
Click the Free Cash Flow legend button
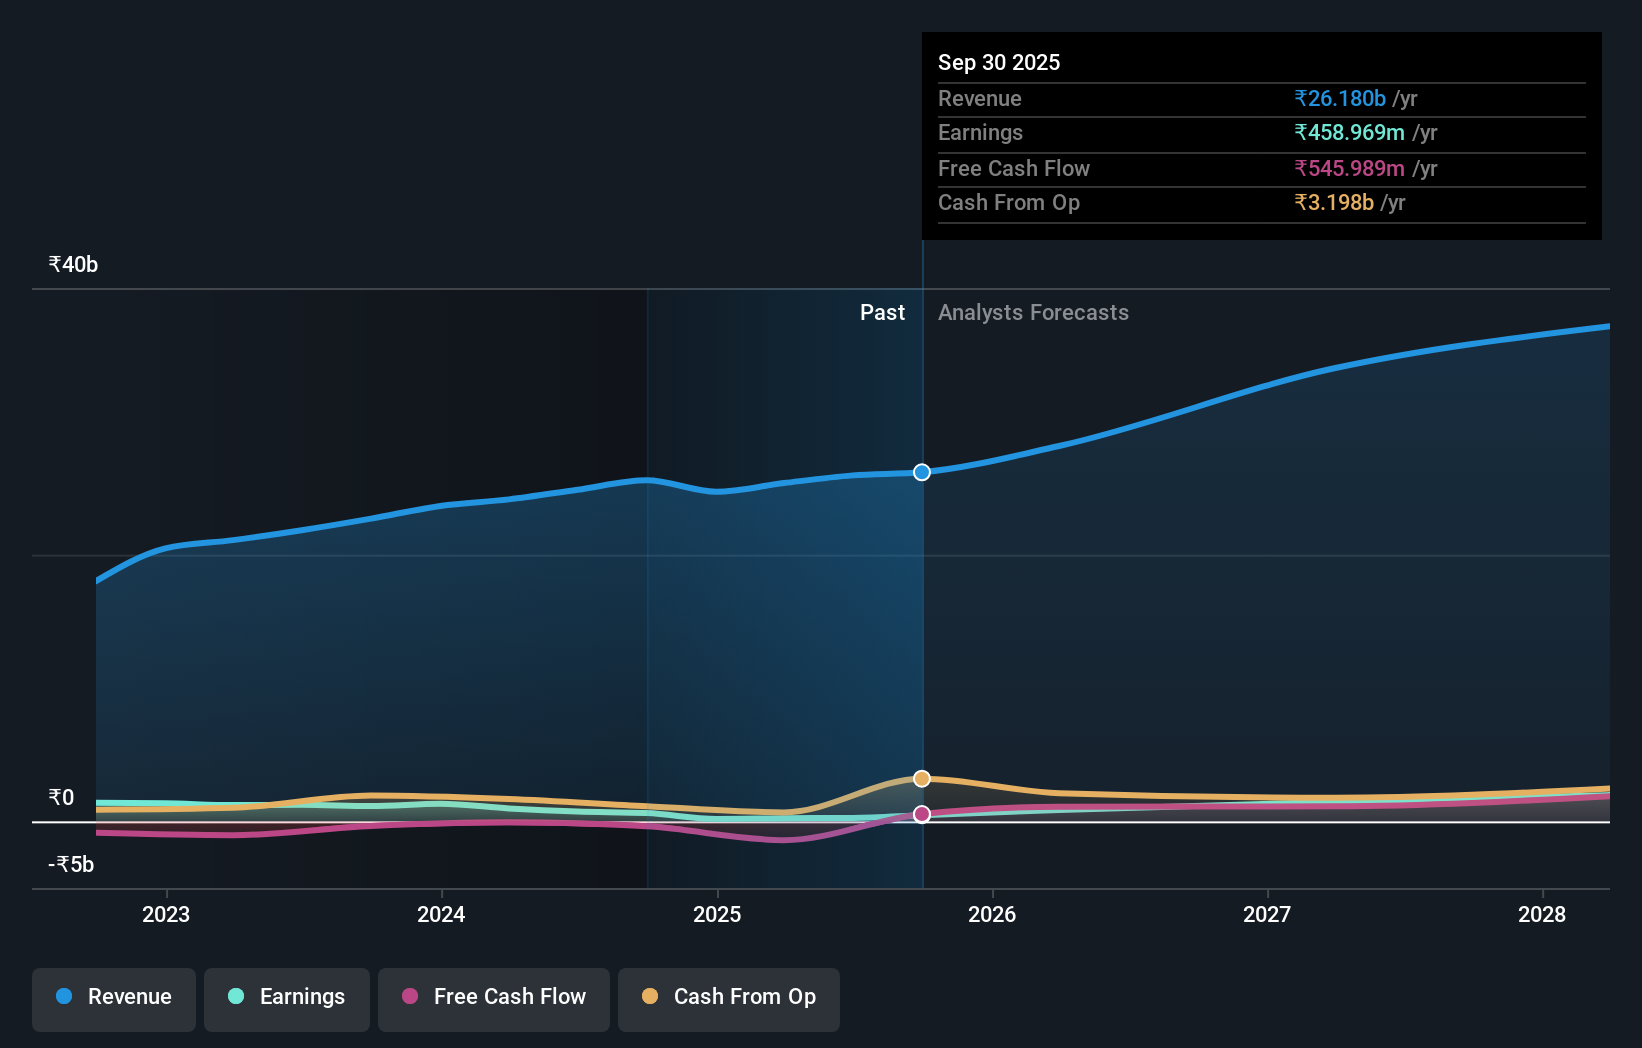point(493,997)
